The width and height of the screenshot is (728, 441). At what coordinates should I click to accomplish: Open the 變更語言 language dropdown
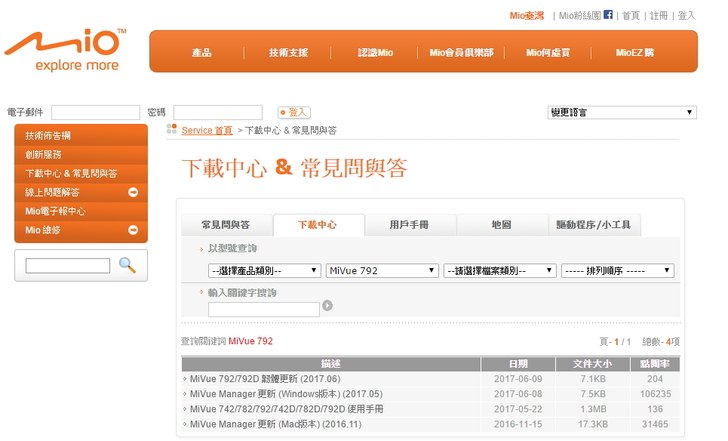pos(621,112)
